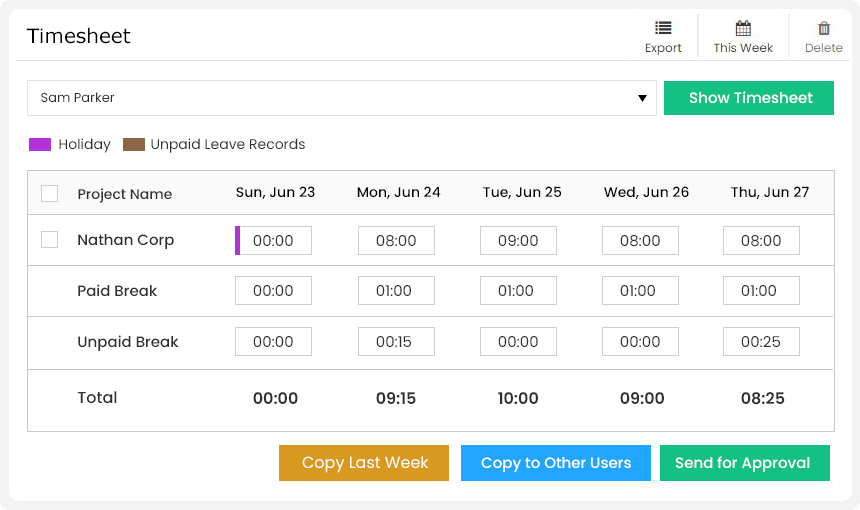Click the Show Timesheet button

coord(749,98)
